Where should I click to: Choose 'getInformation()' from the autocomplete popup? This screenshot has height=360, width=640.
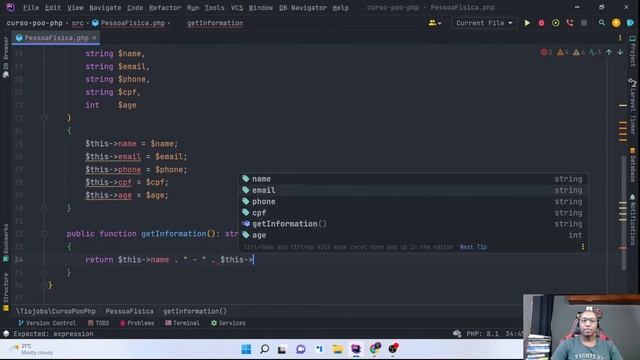pyautogui.click(x=413, y=224)
